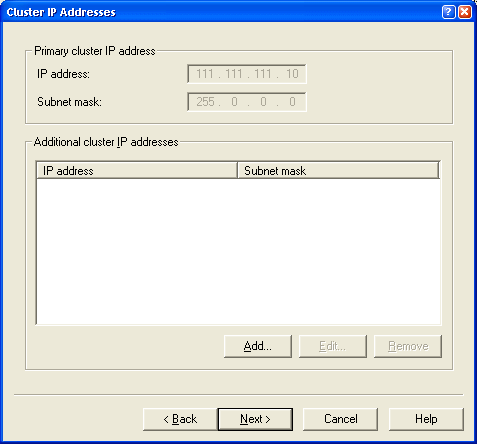
Task: Open Help from the bottom button row
Action: click(x=426, y=419)
